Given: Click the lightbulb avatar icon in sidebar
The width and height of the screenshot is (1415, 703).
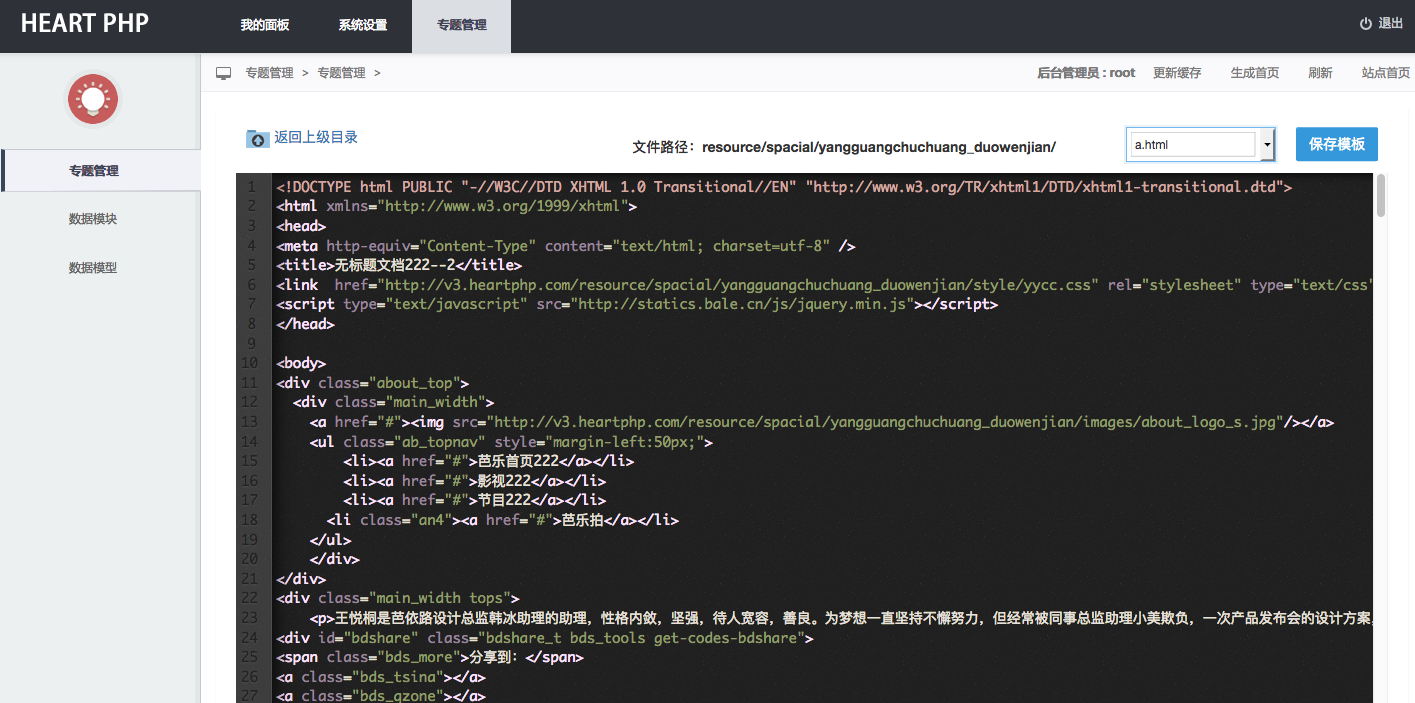Looking at the screenshot, I should pos(93,99).
